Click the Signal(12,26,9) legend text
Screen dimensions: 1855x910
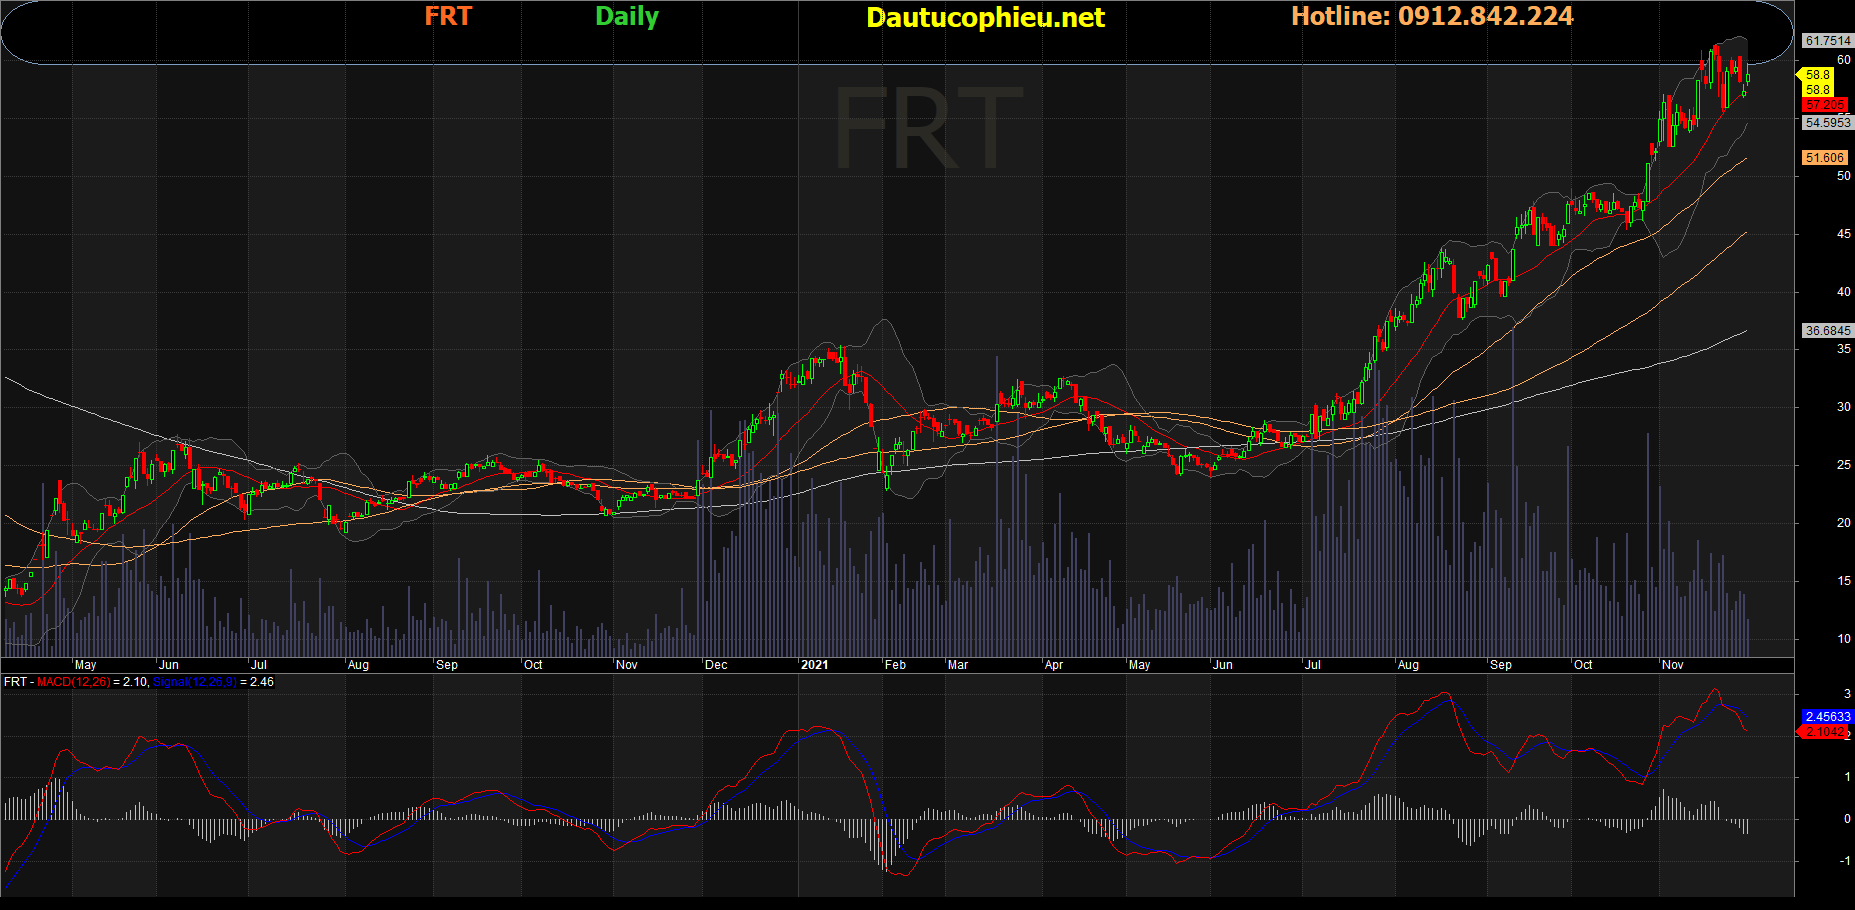[x=195, y=682]
